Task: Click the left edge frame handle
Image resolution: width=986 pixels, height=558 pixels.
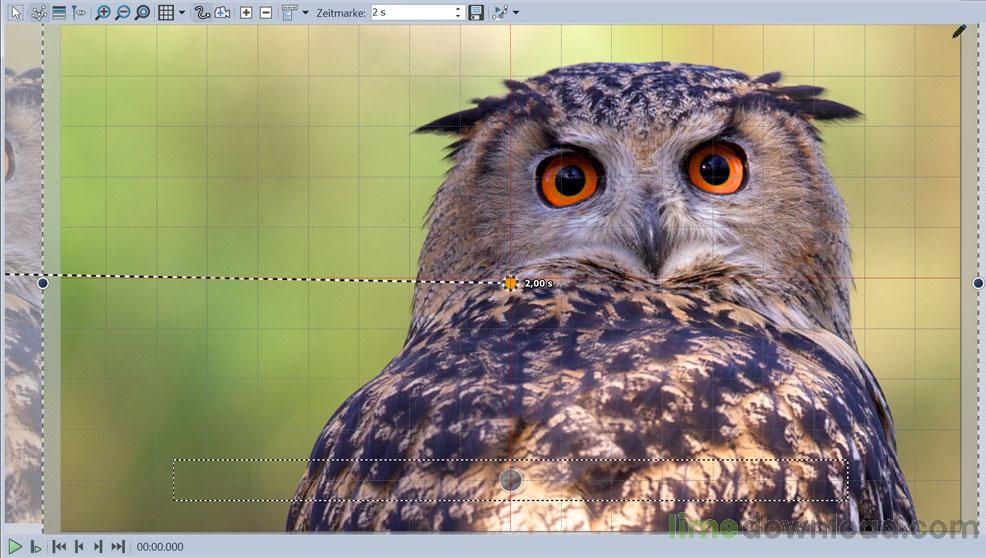Action: tap(43, 283)
